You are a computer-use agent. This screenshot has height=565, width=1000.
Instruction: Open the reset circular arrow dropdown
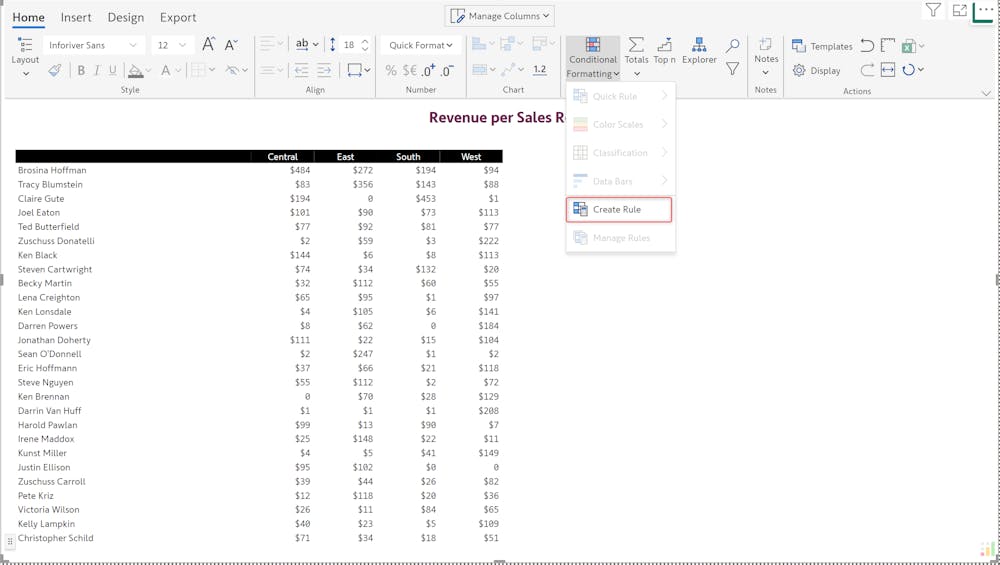coord(913,70)
